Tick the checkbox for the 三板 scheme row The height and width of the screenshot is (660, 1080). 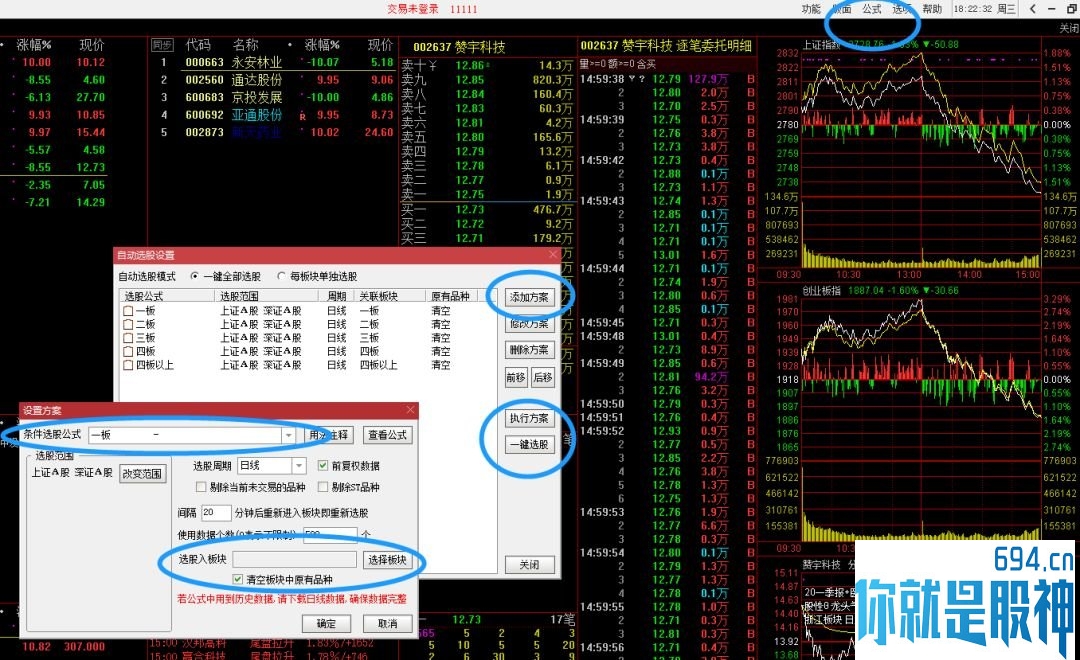[x=128, y=338]
